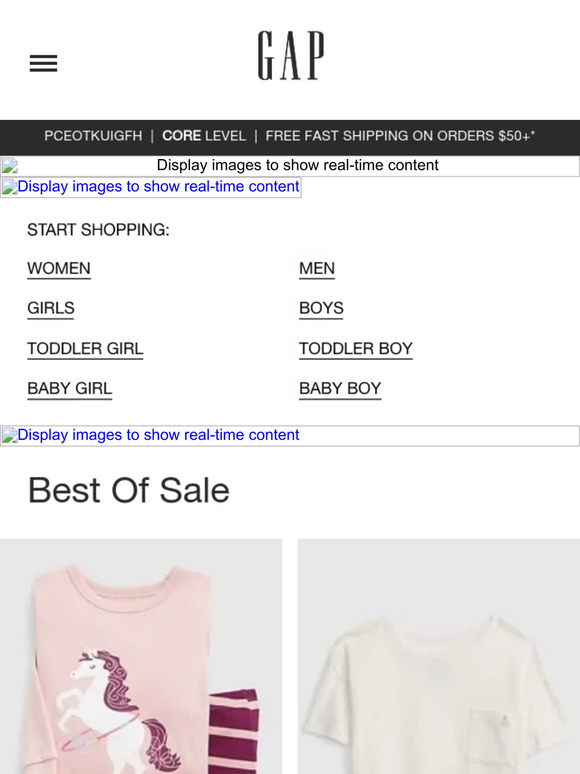The height and width of the screenshot is (774, 580).
Task: Click FREE FAST SHIPPING banner text
Action: (x=400, y=136)
